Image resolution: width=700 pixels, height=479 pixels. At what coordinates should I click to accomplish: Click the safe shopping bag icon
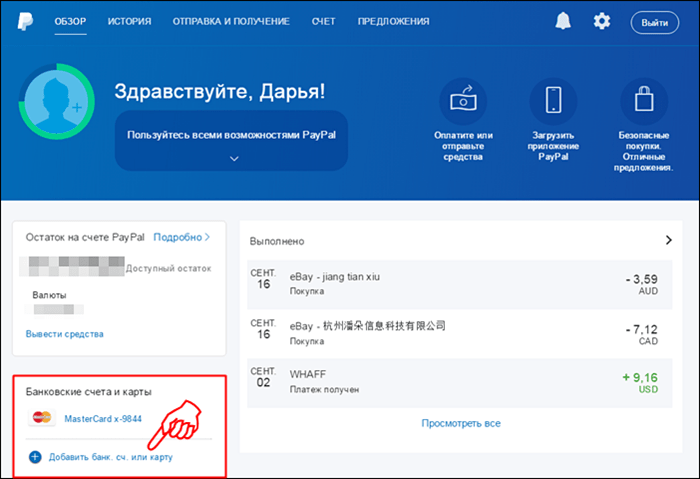click(643, 102)
